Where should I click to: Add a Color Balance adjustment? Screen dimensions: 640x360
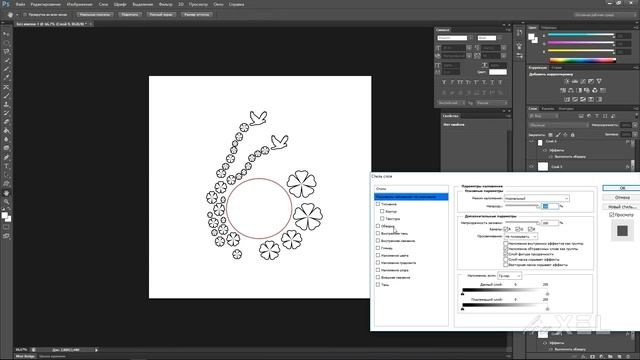click(571, 90)
